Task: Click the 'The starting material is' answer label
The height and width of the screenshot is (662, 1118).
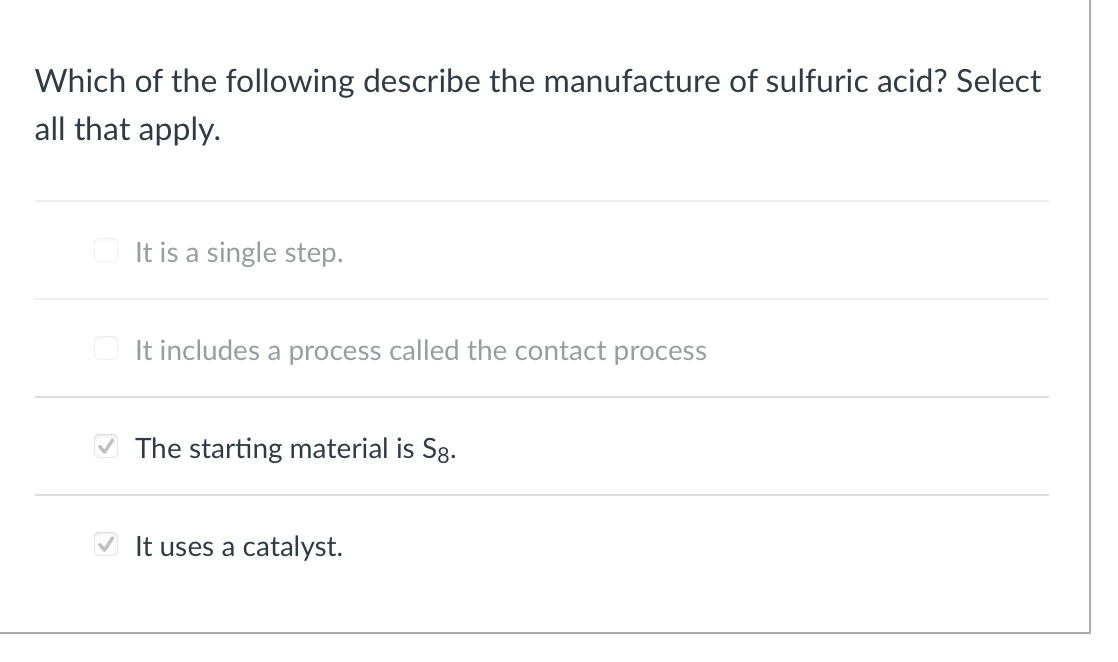Action: click(x=275, y=449)
